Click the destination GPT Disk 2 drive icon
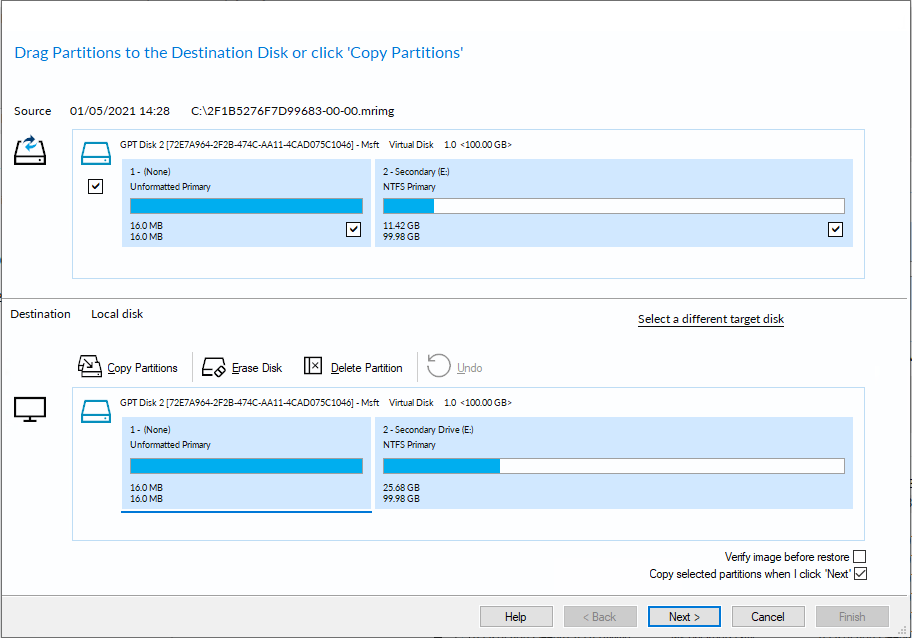Image resolution: width=912 pixels, height=638 pixels. pyautogui.click(x=96, y=410)
